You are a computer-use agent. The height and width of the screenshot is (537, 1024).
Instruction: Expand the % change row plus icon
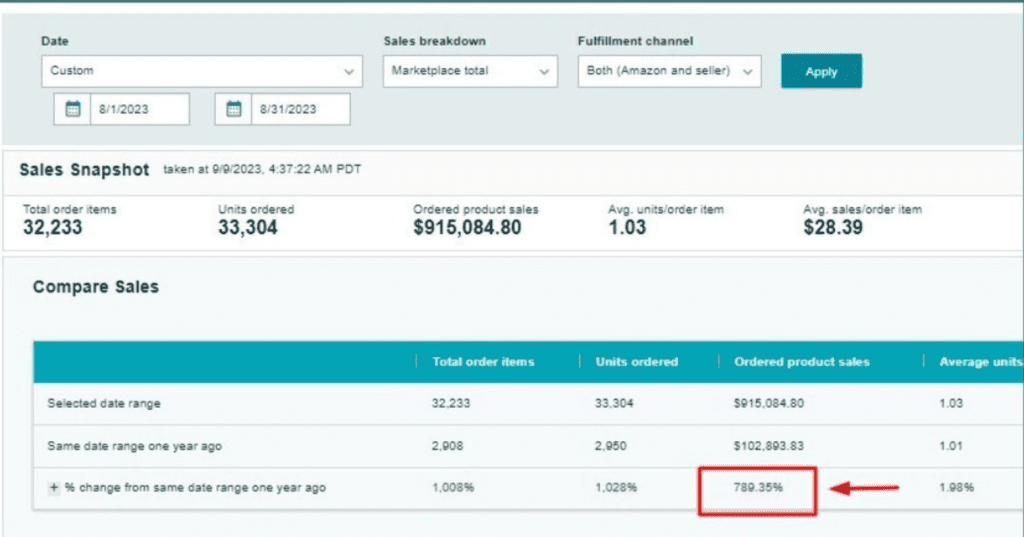[x=54, y=488]
